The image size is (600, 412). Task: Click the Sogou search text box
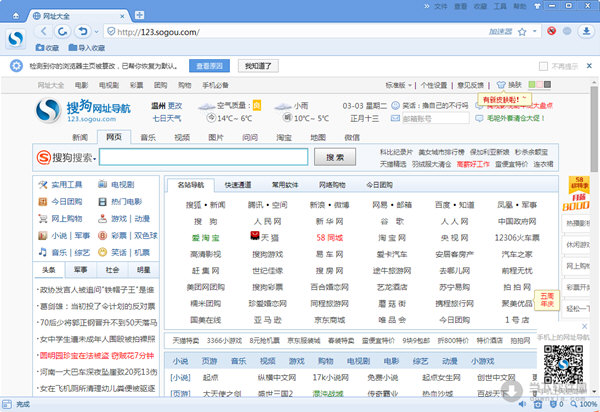pyautogui.click(x=204, y=157)
